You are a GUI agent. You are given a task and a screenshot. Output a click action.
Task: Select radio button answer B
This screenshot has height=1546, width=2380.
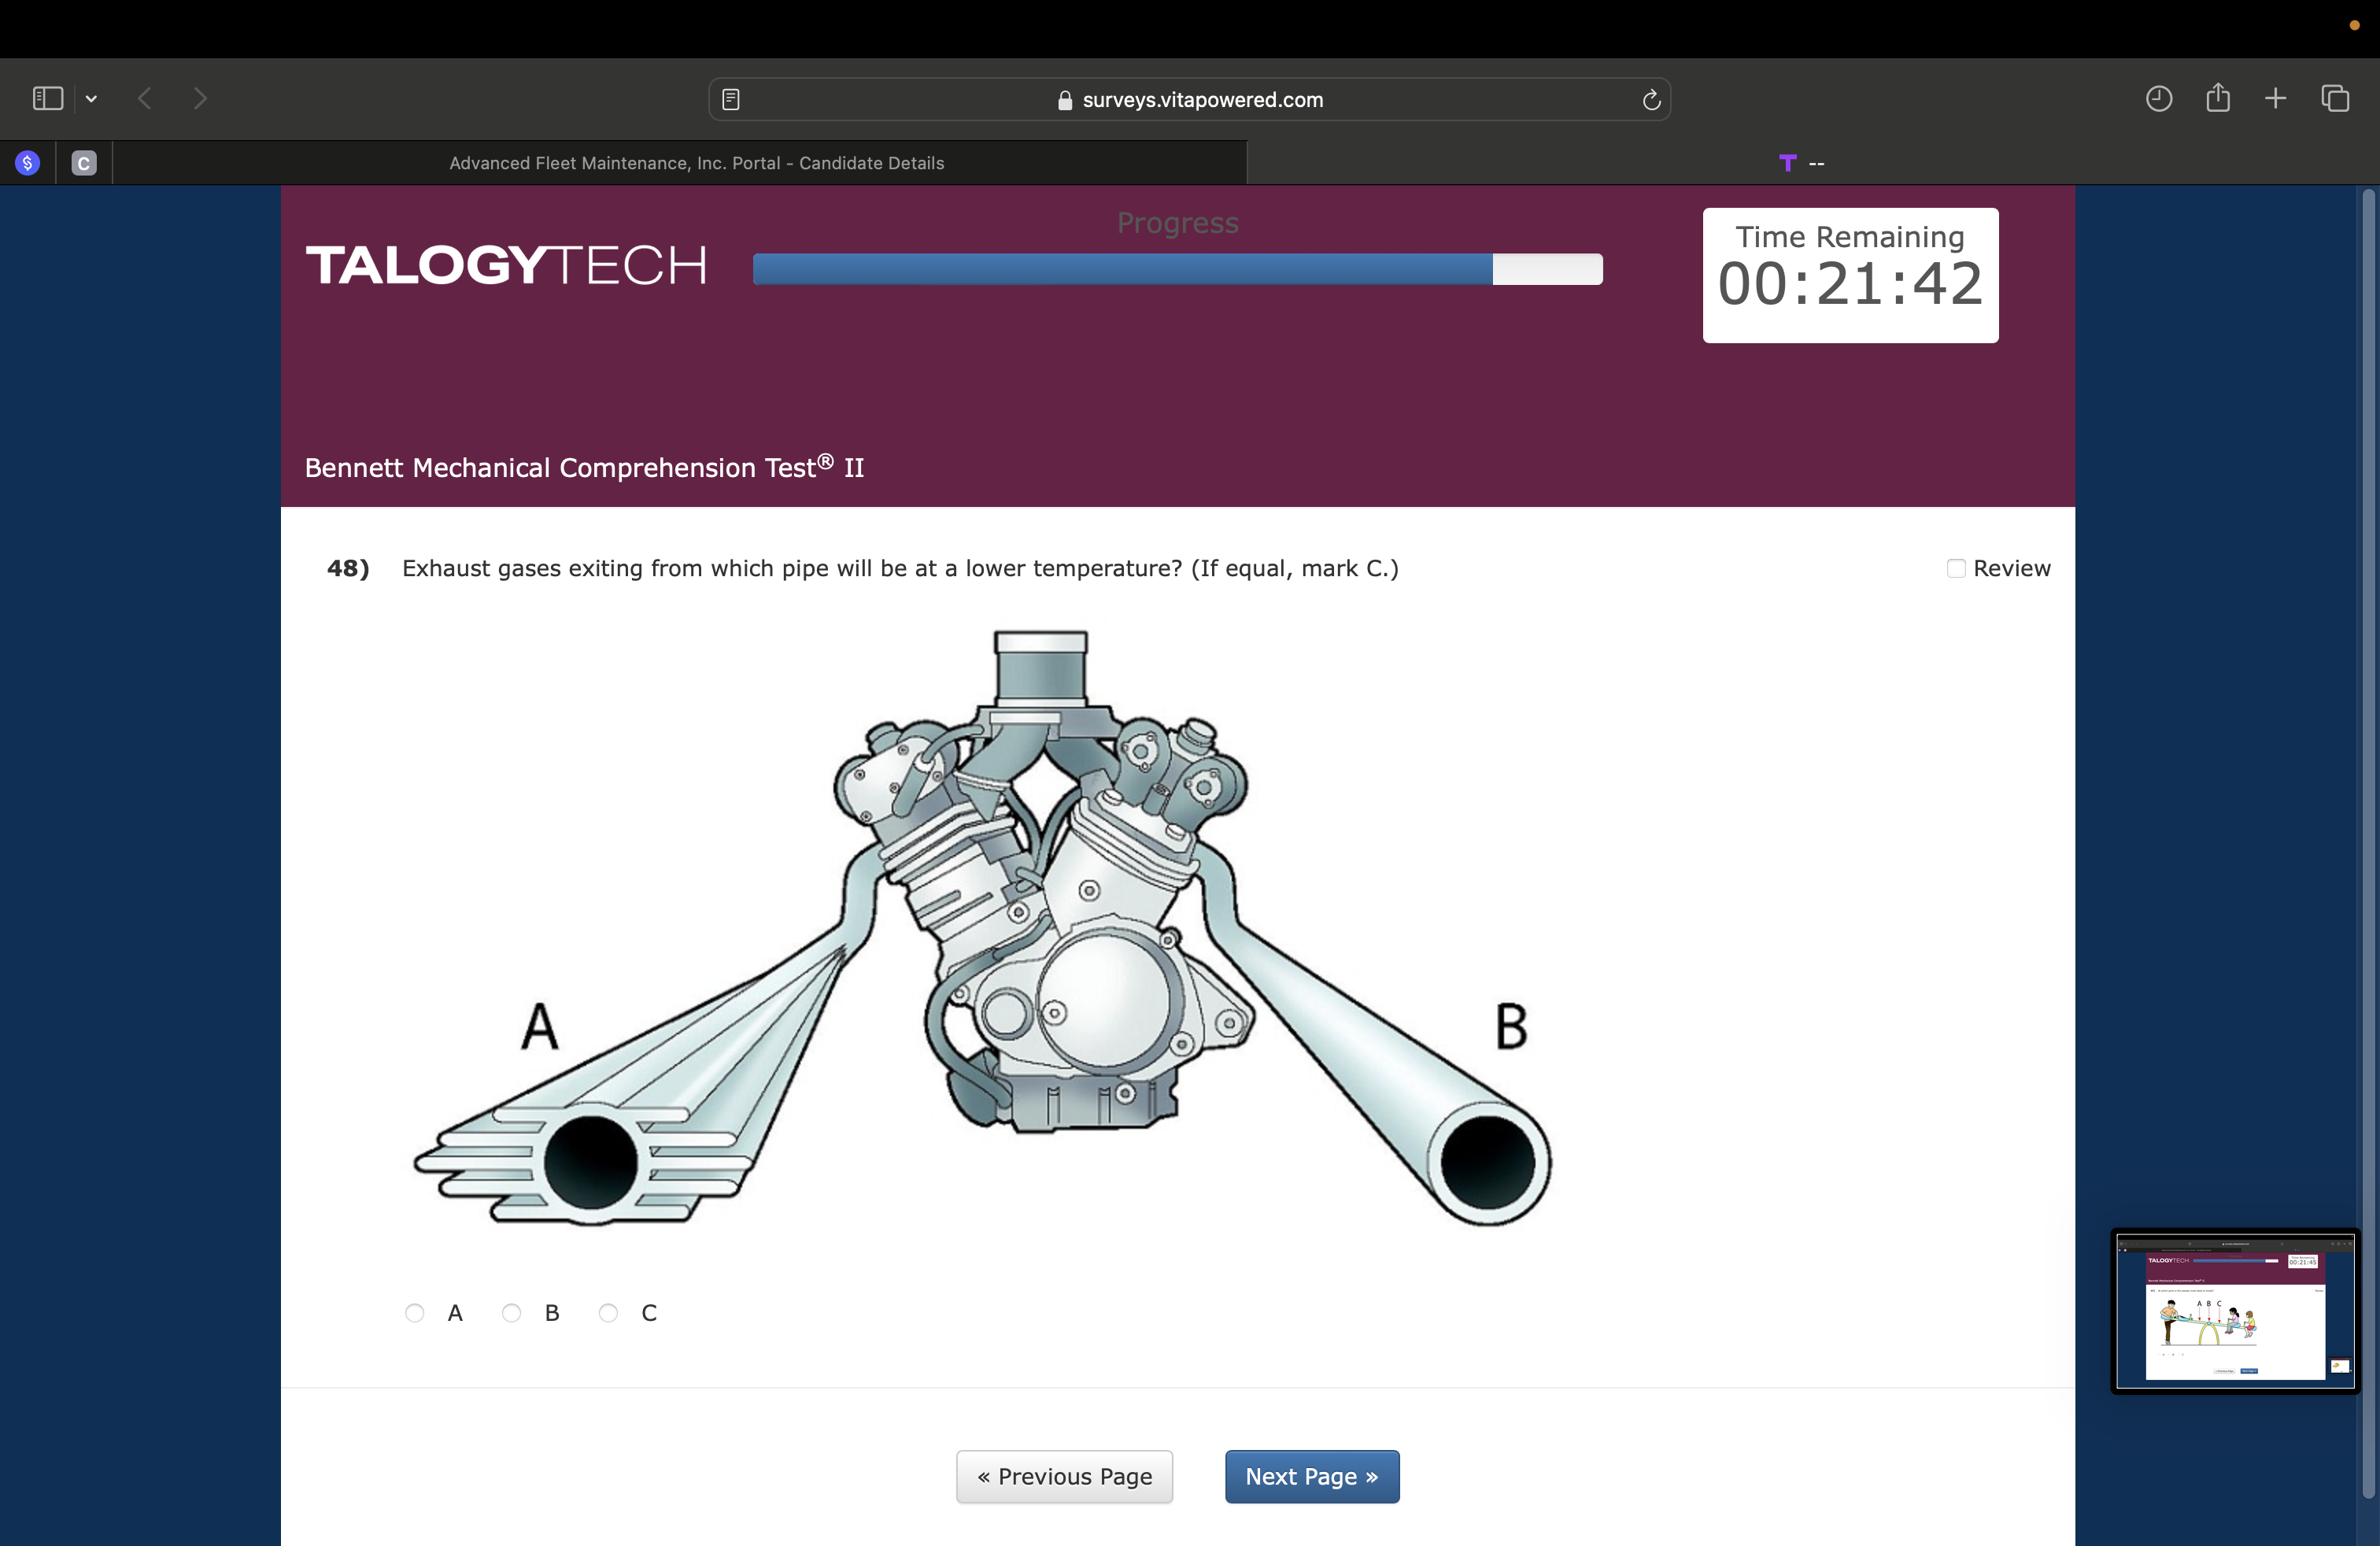pos(511,1313)
